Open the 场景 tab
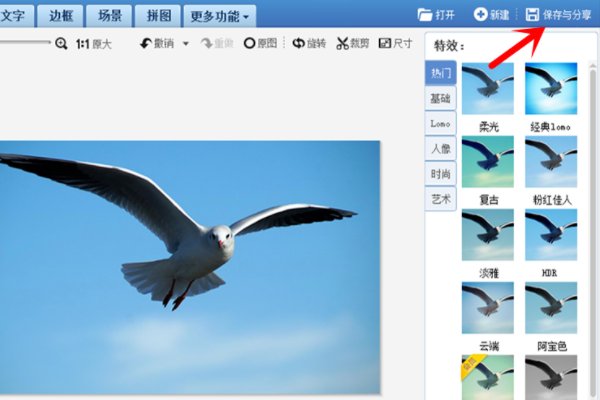This screenshot has width=600, height=400. tap(109, 16)
